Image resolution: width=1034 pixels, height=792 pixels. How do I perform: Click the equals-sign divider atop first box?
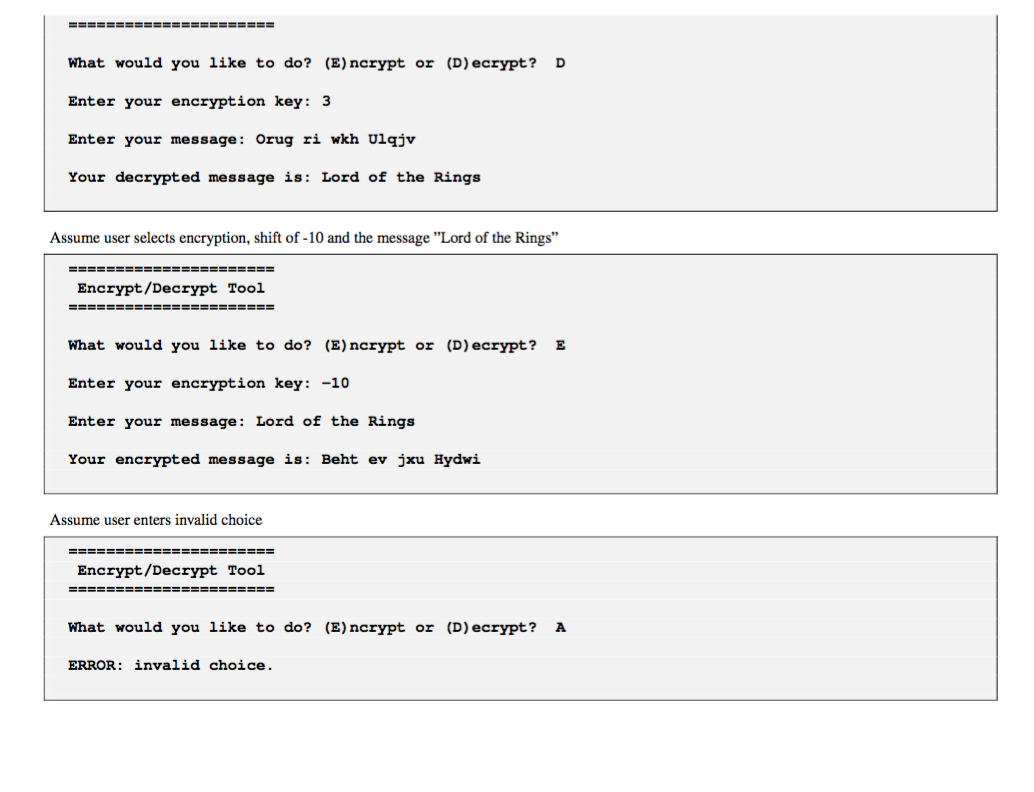click(171, 25)
